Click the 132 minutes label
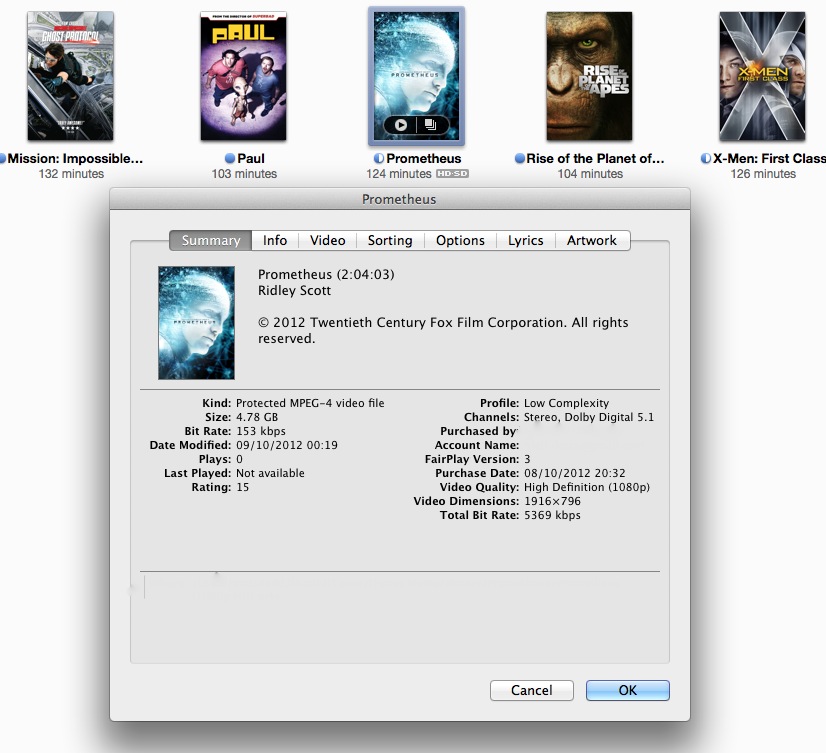 coord(71,173)
